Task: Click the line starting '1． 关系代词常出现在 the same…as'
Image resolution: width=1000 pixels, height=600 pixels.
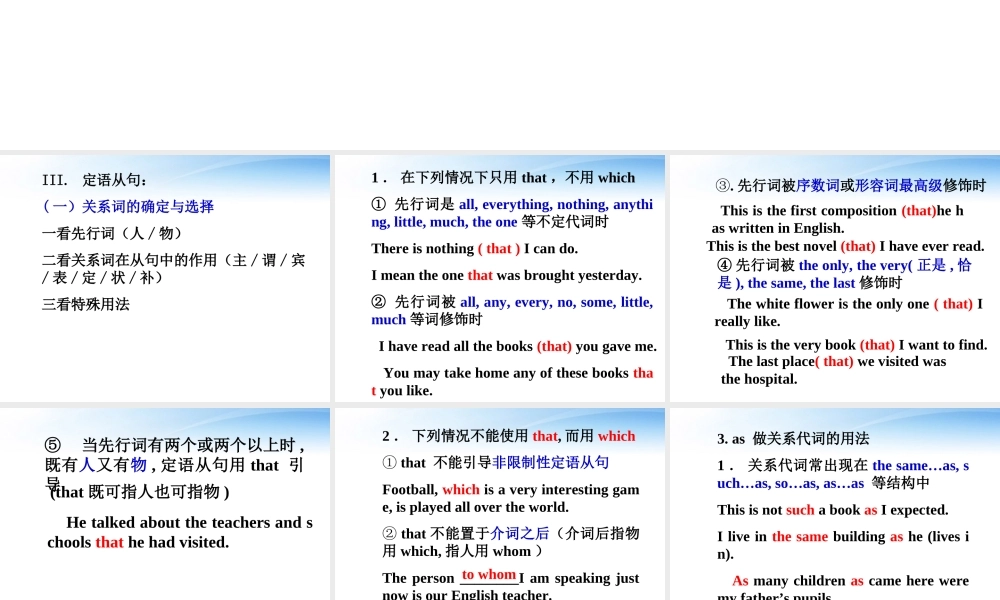Action: click(843, 474)
